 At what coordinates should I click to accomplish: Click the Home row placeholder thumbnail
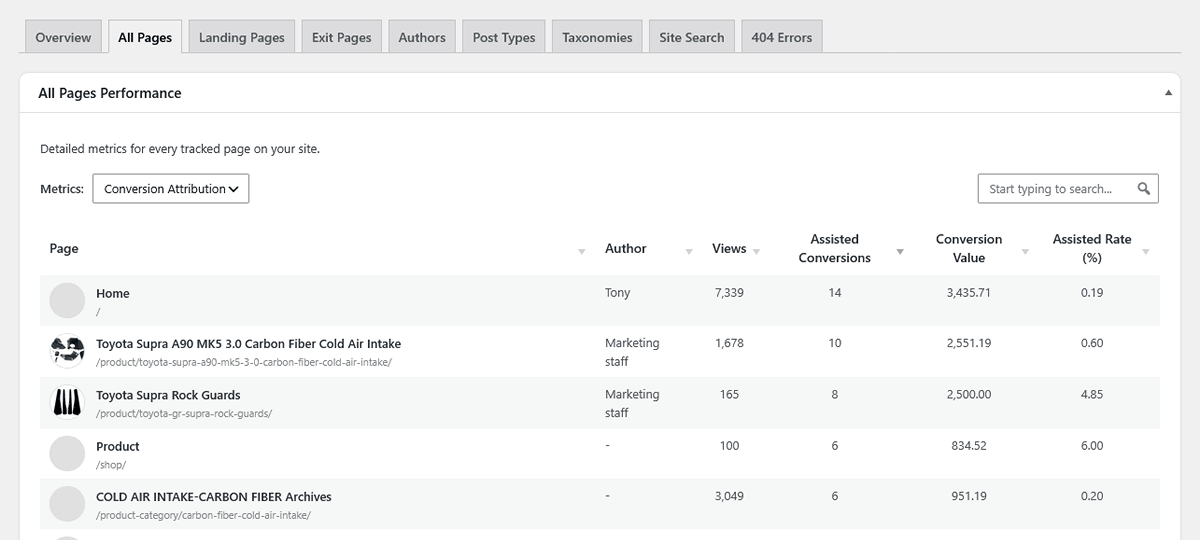click(x=67, y=301)
